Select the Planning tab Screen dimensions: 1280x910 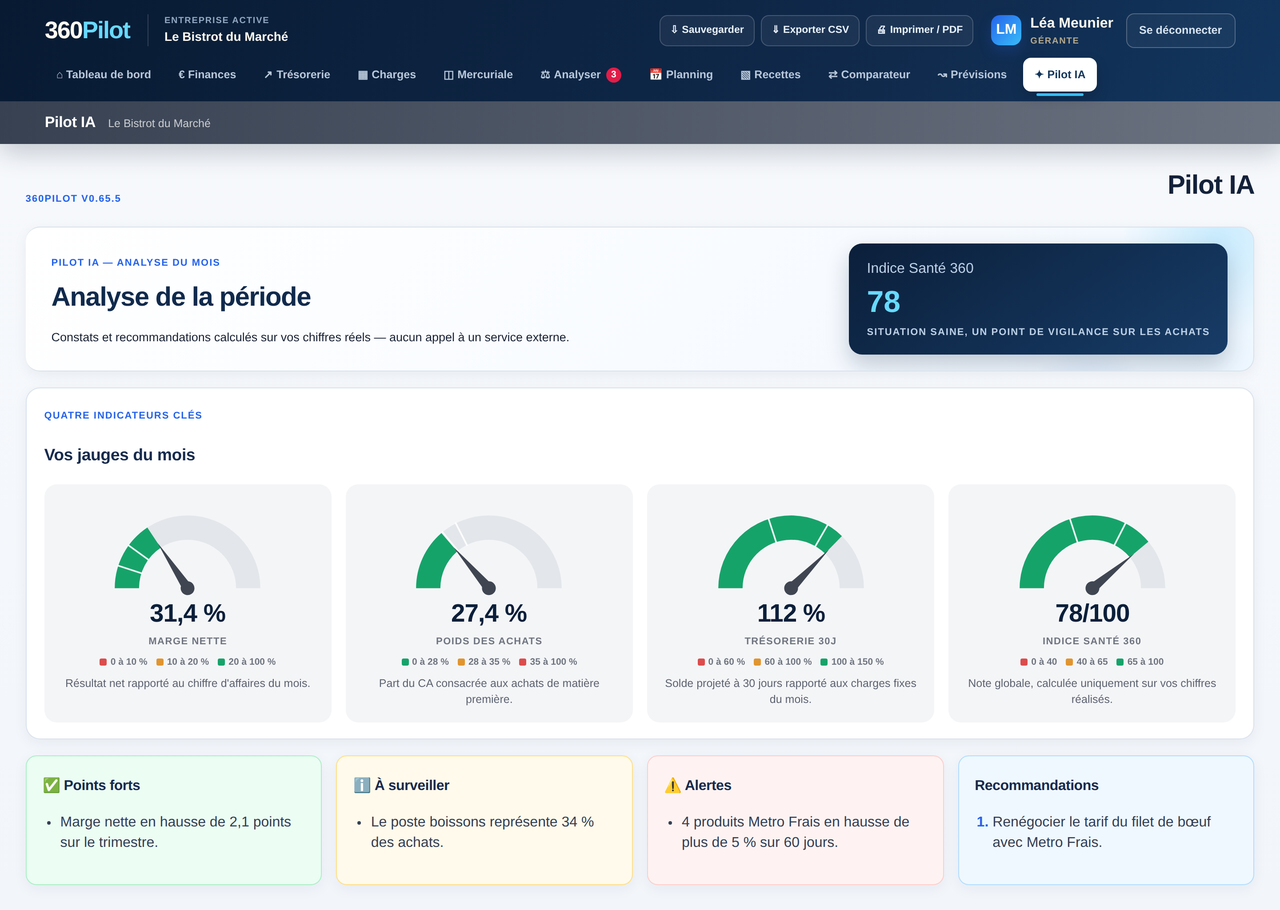681,75
